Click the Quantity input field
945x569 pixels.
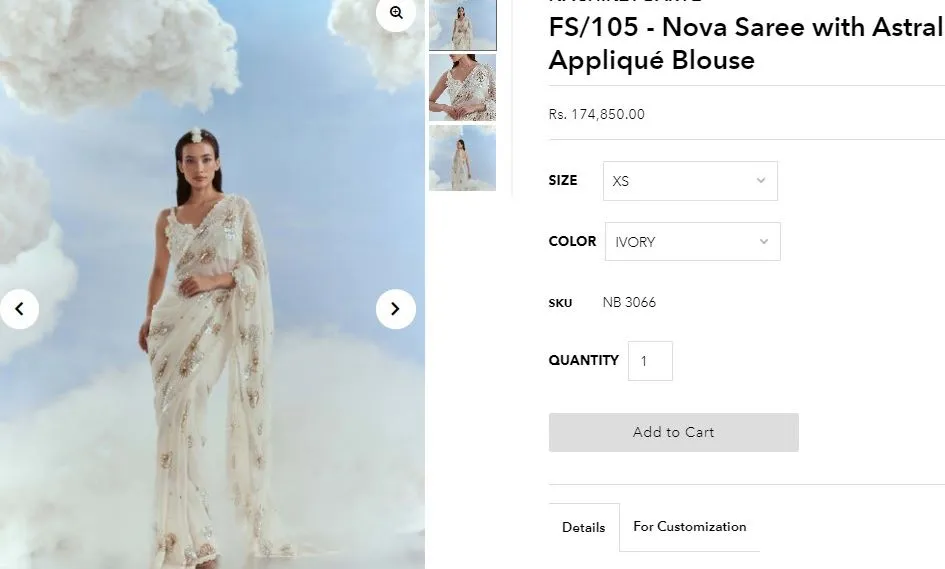pyautogui.click(x=650, y=361)
